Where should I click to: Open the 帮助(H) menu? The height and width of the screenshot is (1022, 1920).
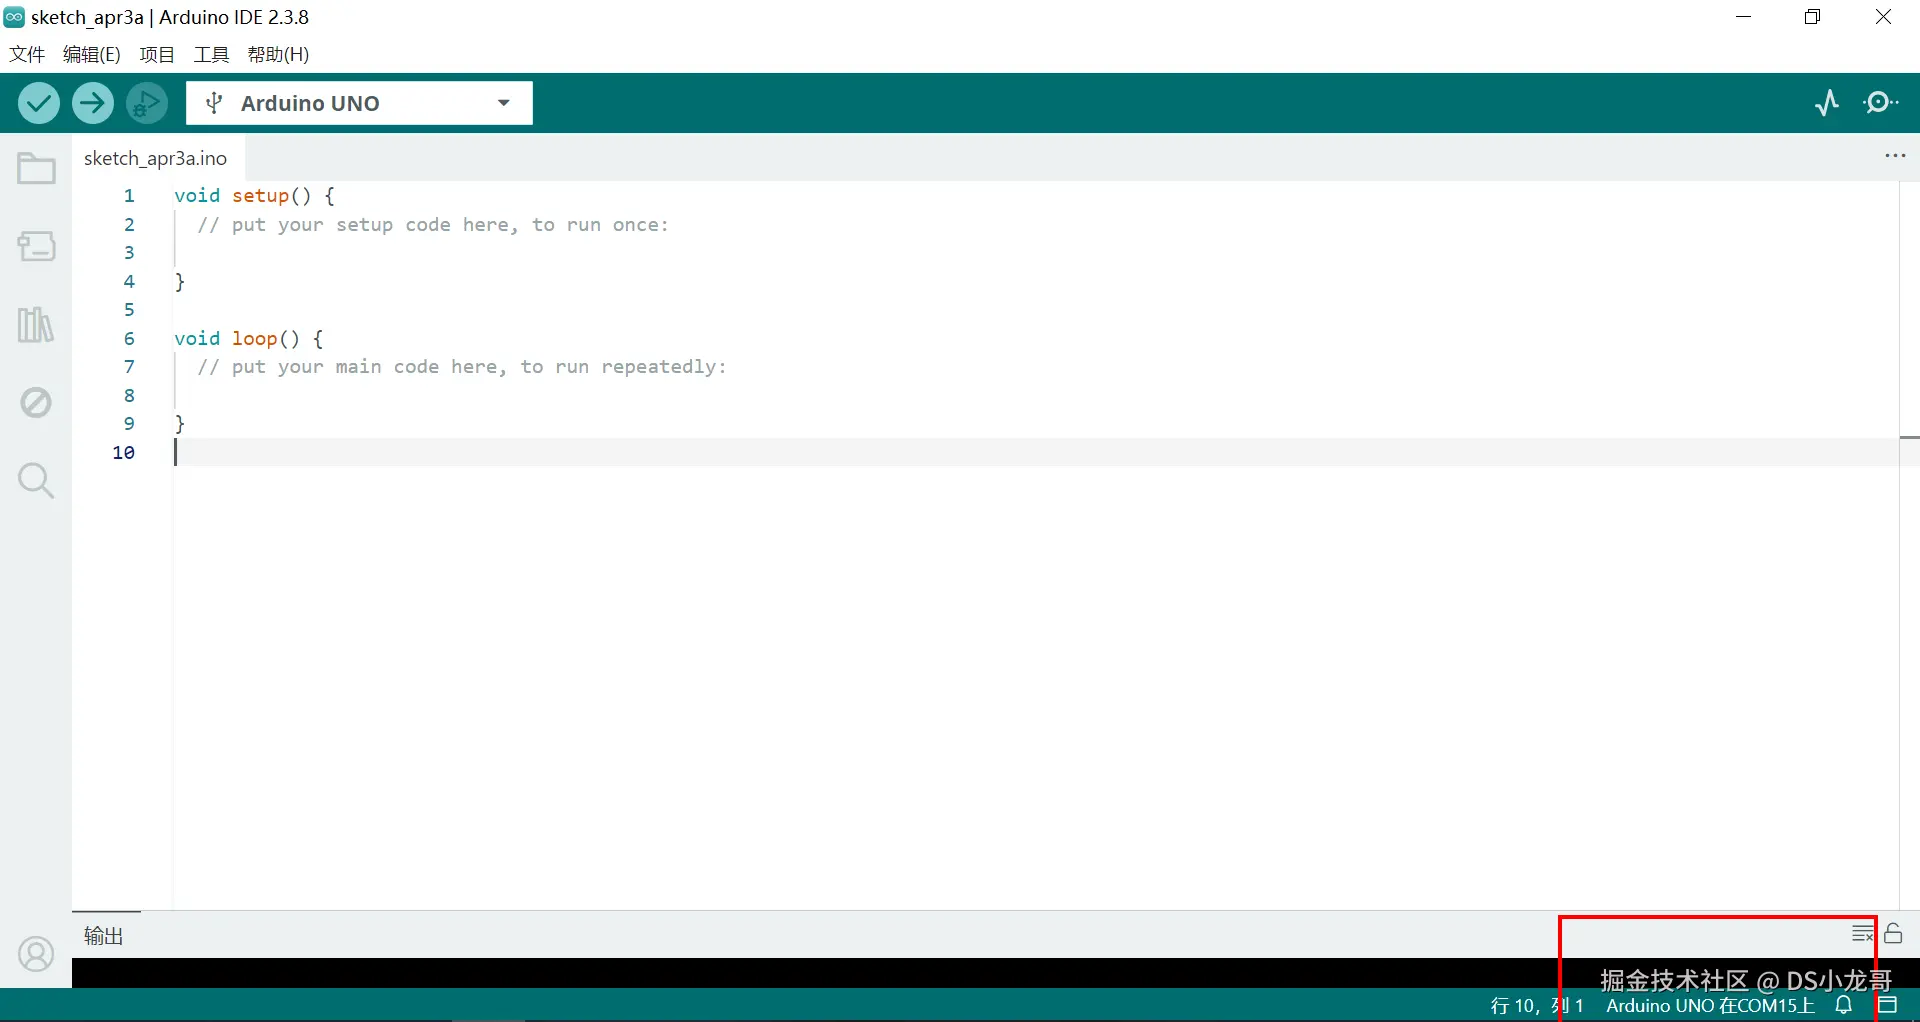(x=278, y=54)
